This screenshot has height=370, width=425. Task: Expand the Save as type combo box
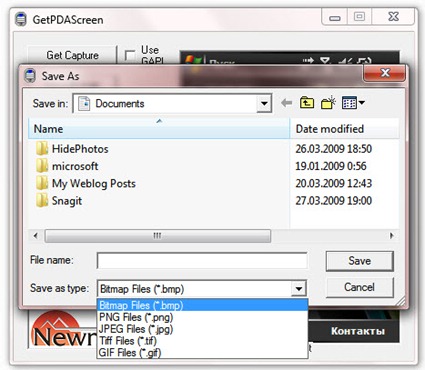pos(298,289)
